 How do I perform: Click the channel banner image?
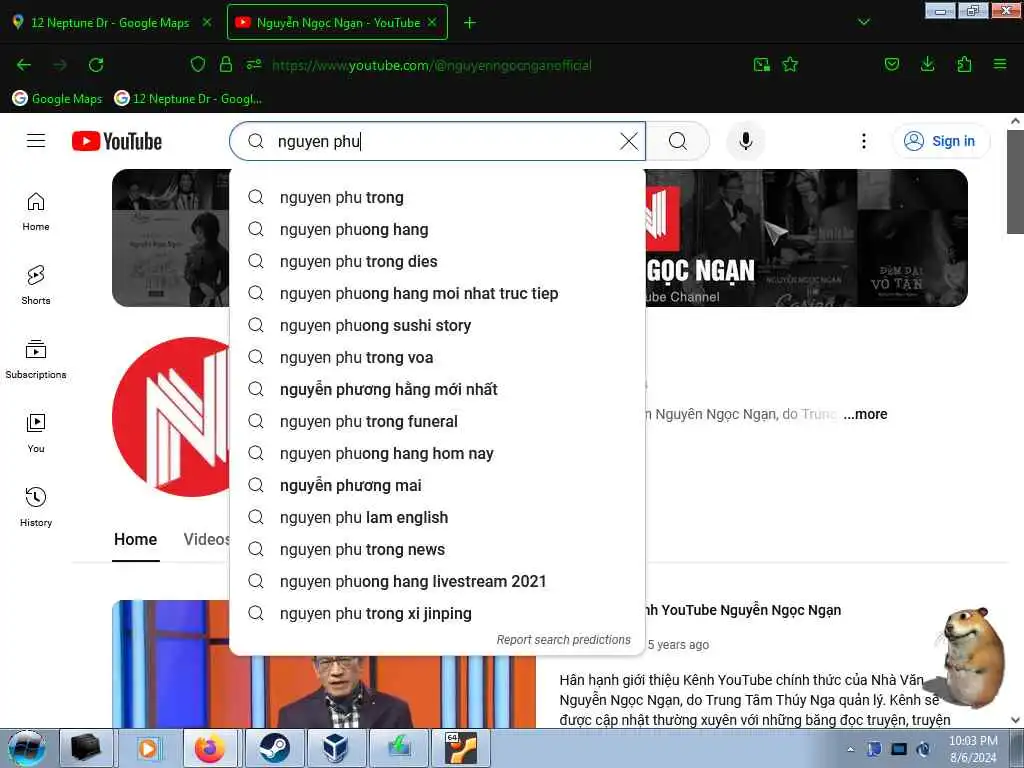click(806, 238)
